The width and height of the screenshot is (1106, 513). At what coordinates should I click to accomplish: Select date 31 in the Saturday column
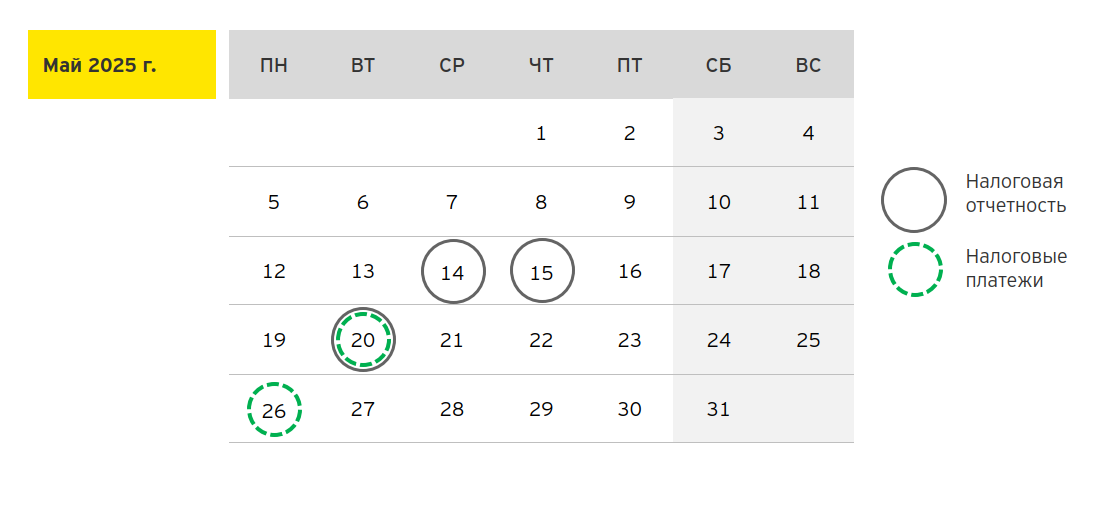pos(718,409)
